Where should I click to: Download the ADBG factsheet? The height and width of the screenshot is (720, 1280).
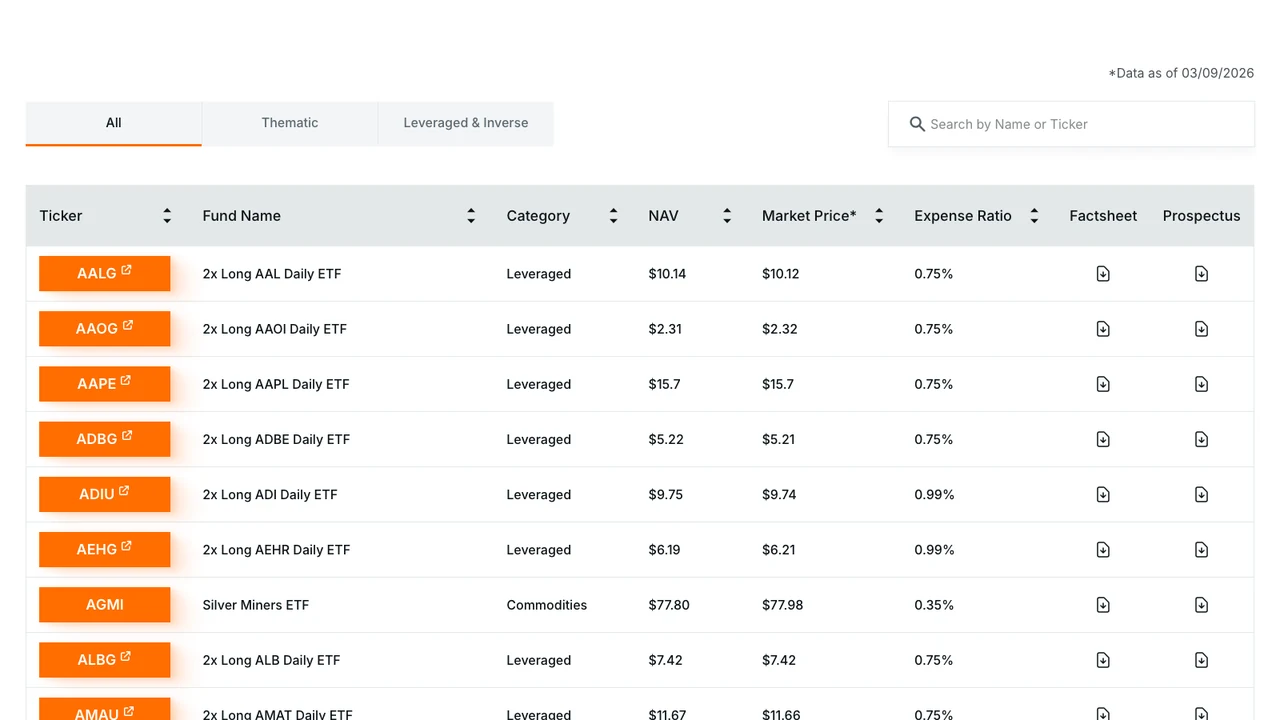pyautogui.click(x=1103, y=439)
